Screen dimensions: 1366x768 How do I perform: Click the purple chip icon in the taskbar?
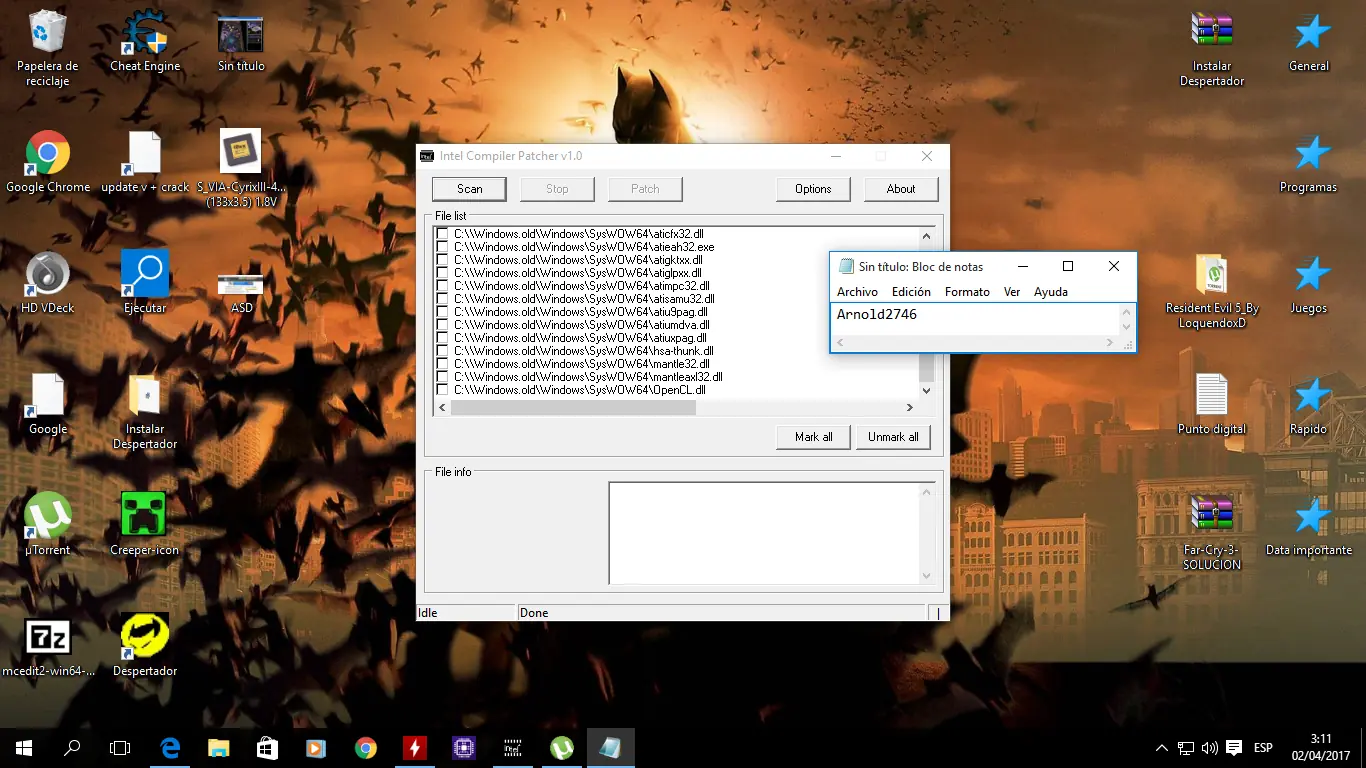point(463,747)
